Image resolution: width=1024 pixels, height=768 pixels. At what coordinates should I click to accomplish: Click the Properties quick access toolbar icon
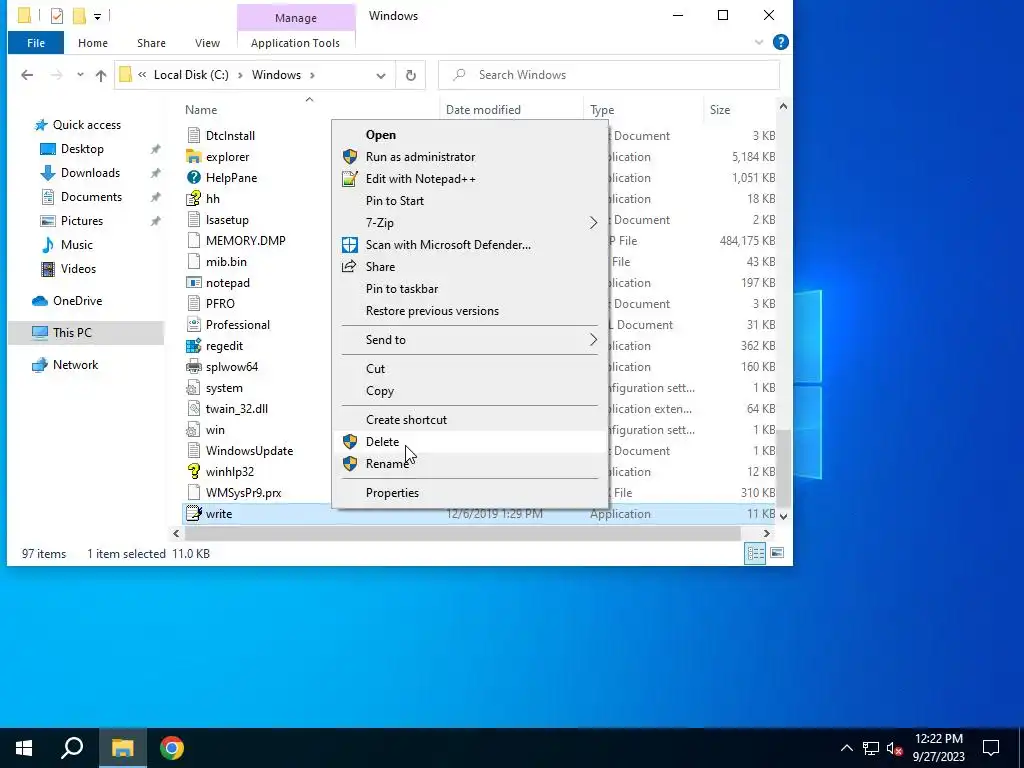57,16
